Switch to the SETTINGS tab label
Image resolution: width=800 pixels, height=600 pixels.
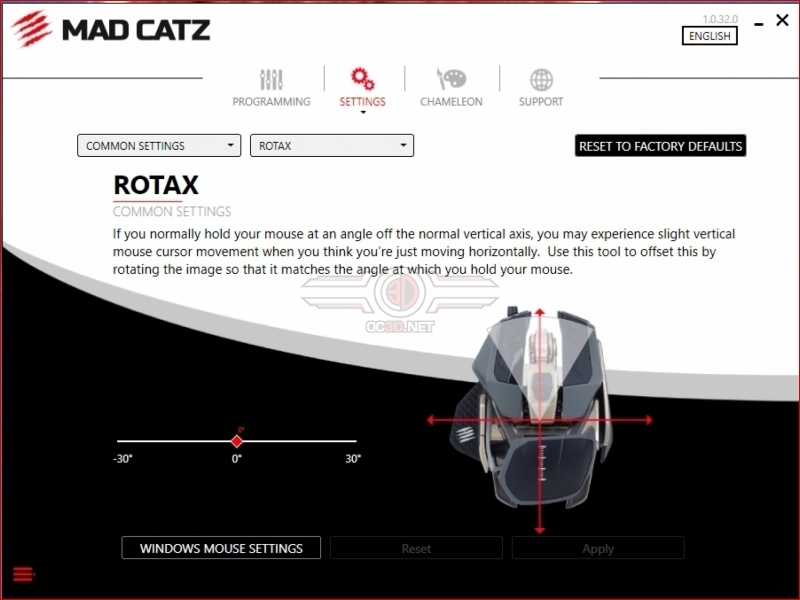[x=362, y=102]
